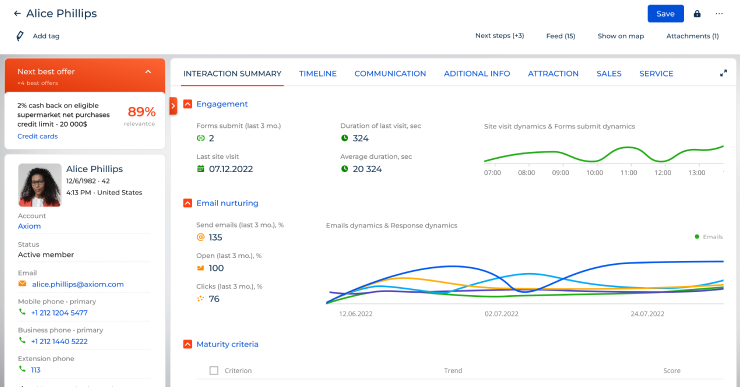Collapse the Next best offer panel
The width and height of the screenshot is (740, 387).
(x=148, y=72)
